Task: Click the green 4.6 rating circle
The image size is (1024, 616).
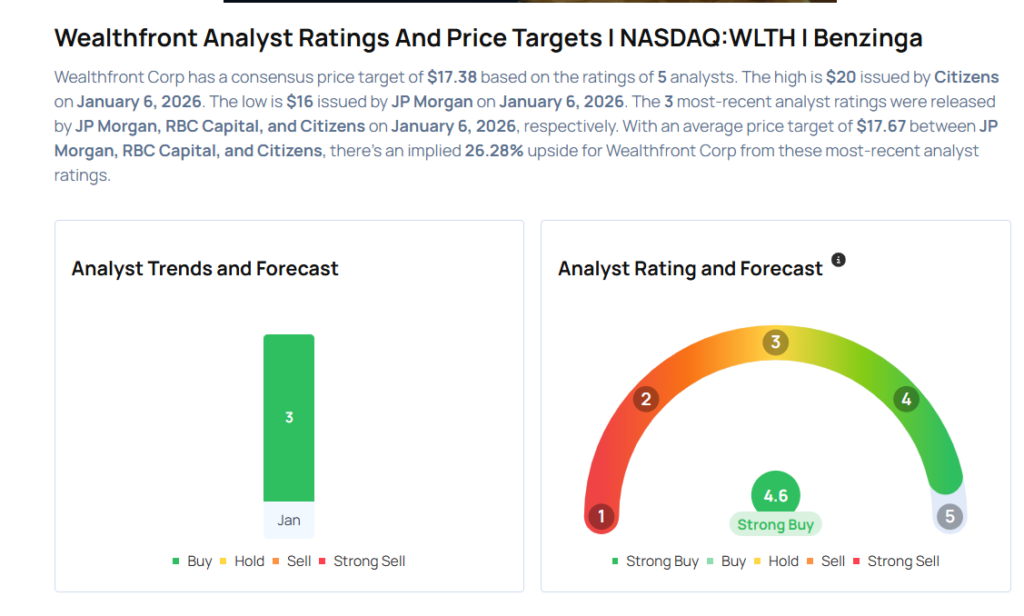Action: pyautogui.click(x=775, y=495)
